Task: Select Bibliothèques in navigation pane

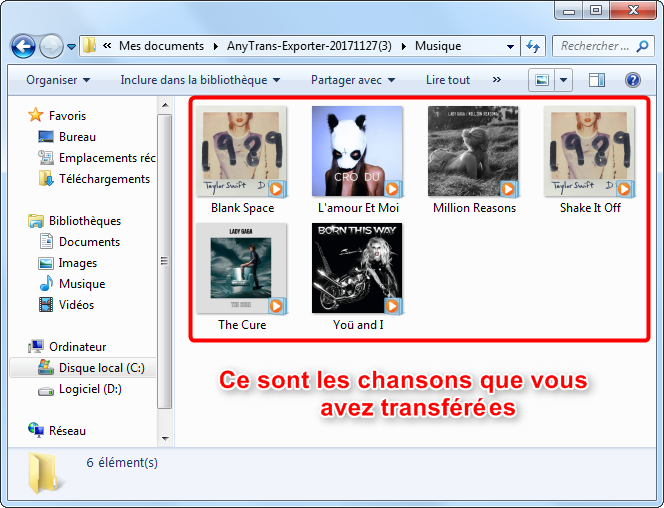Action: click(x=85, y=221)
